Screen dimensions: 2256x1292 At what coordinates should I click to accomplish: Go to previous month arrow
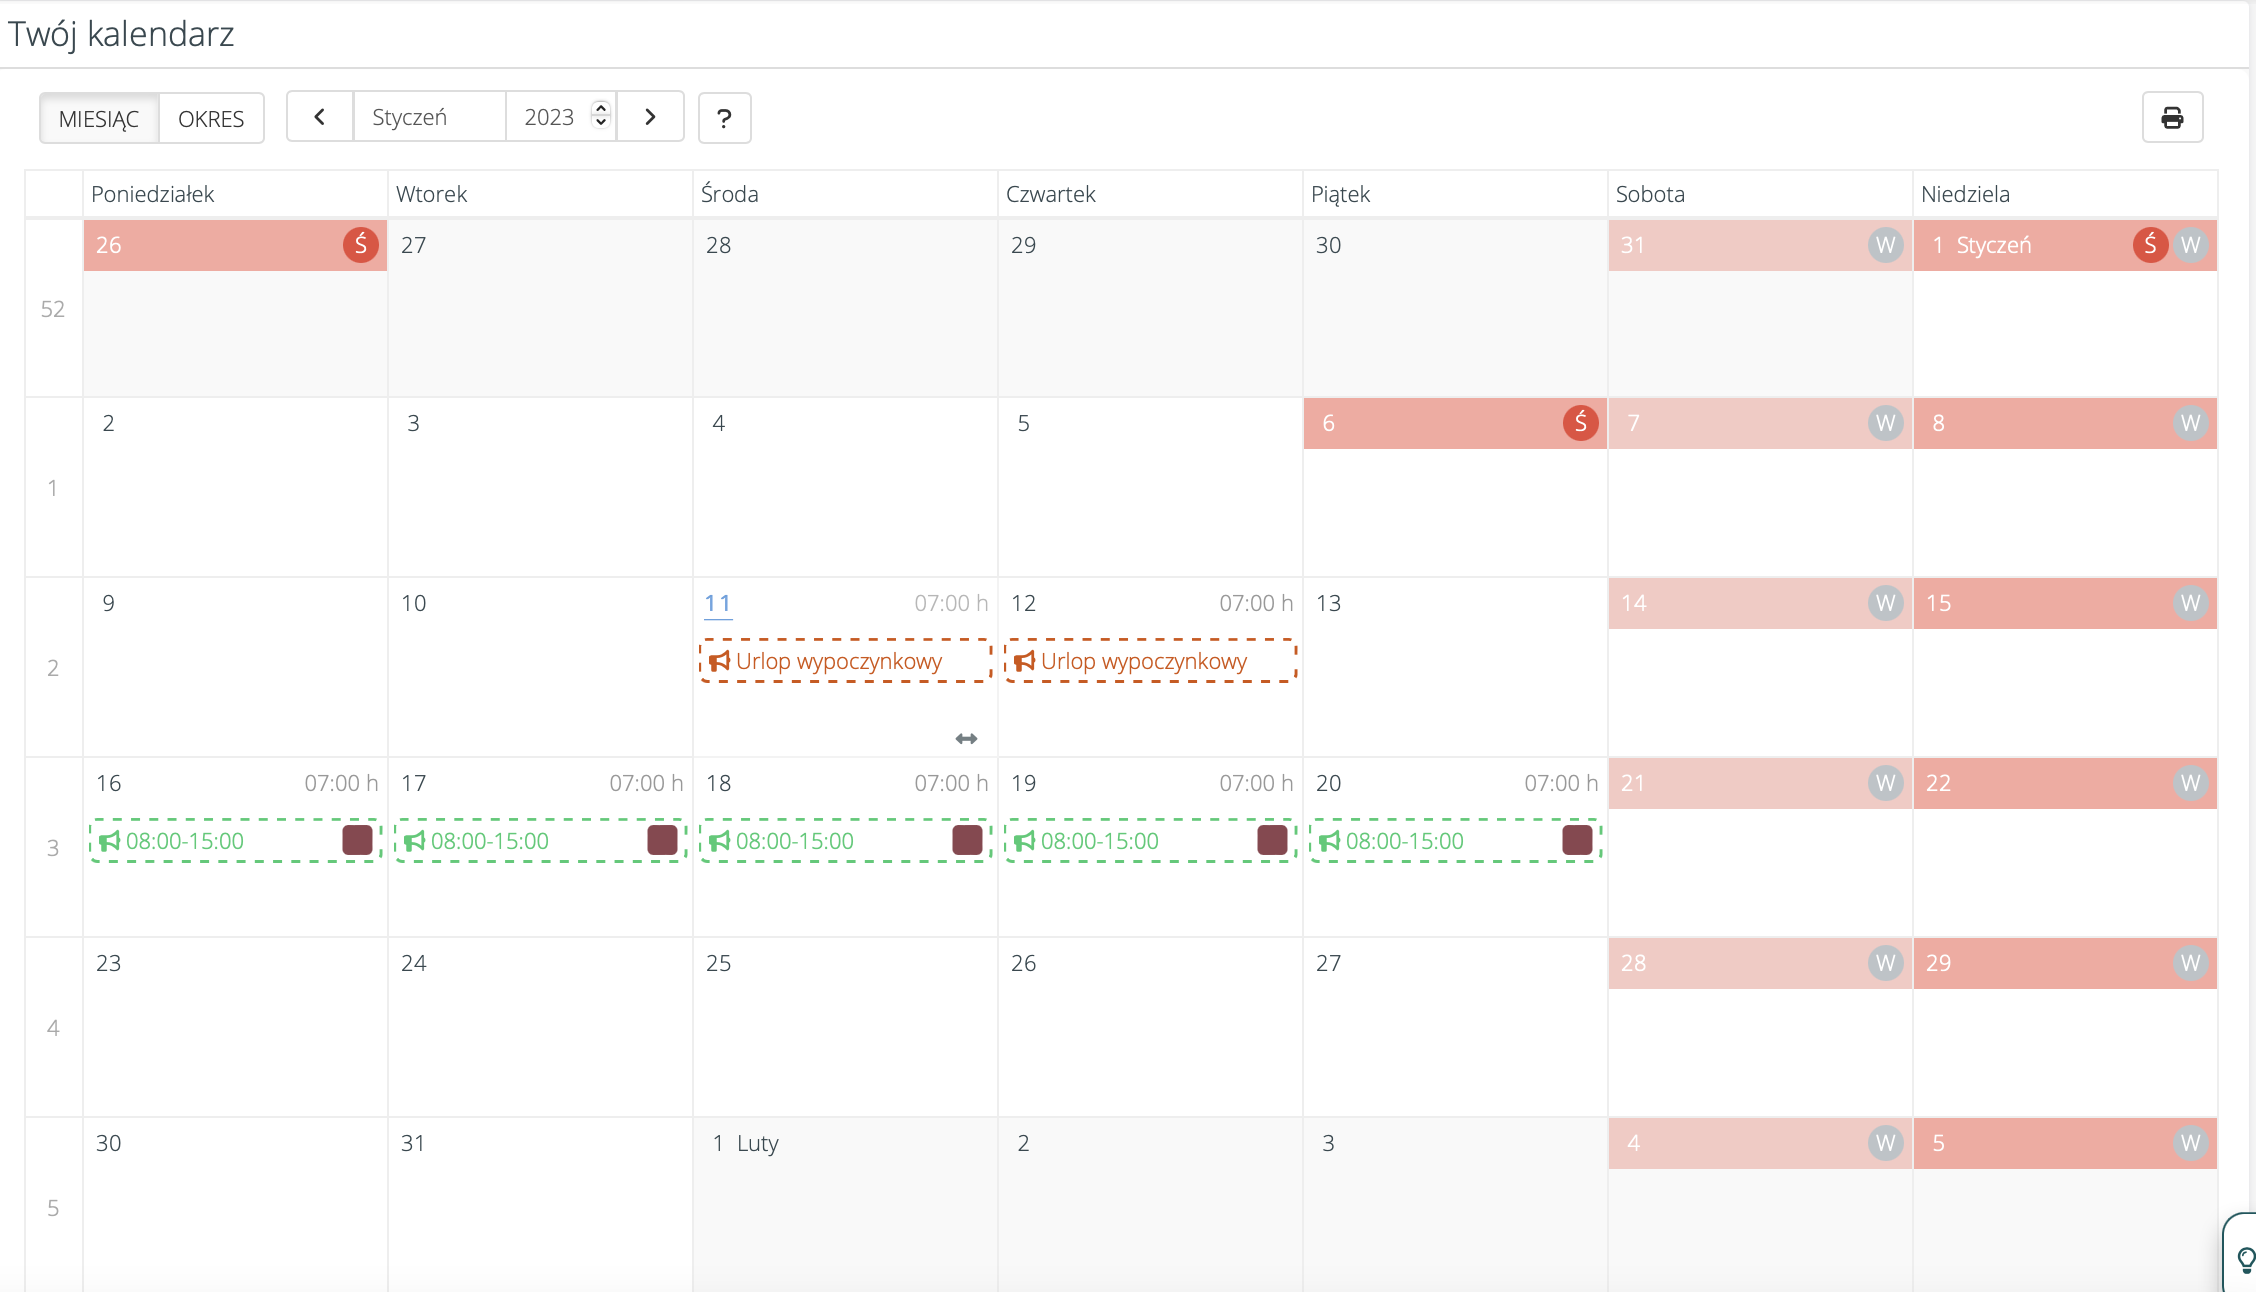(320, 117)
